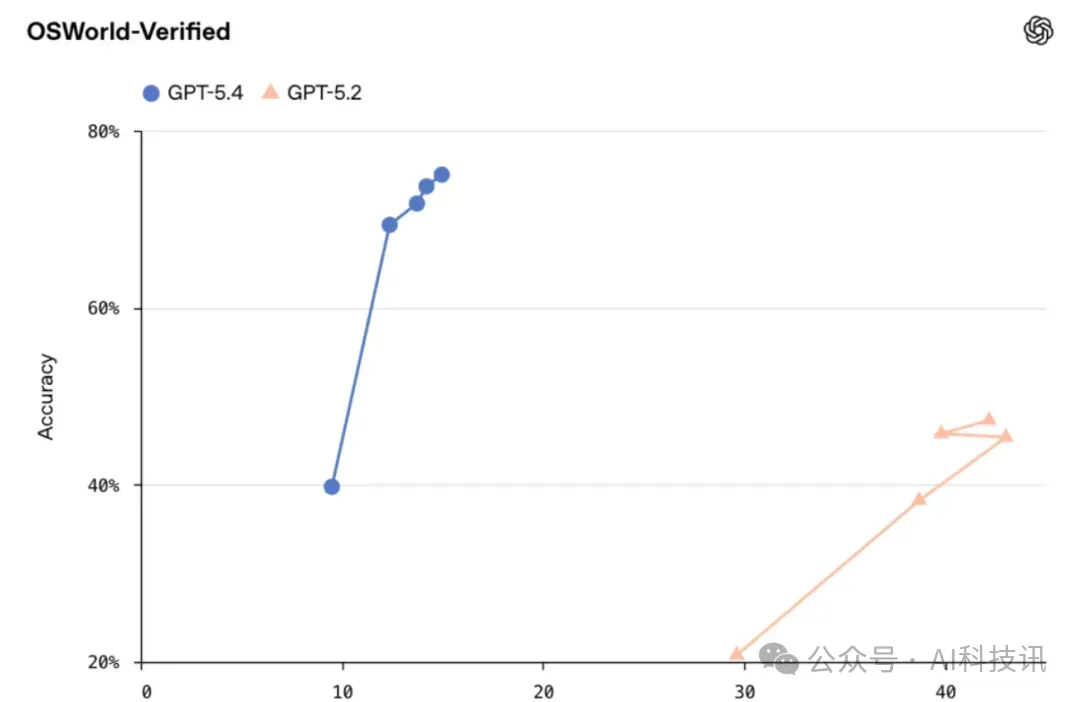The image size is (1080, 702).
Task: Click the 20 x-axis tick label
Action: pos(543,691)
